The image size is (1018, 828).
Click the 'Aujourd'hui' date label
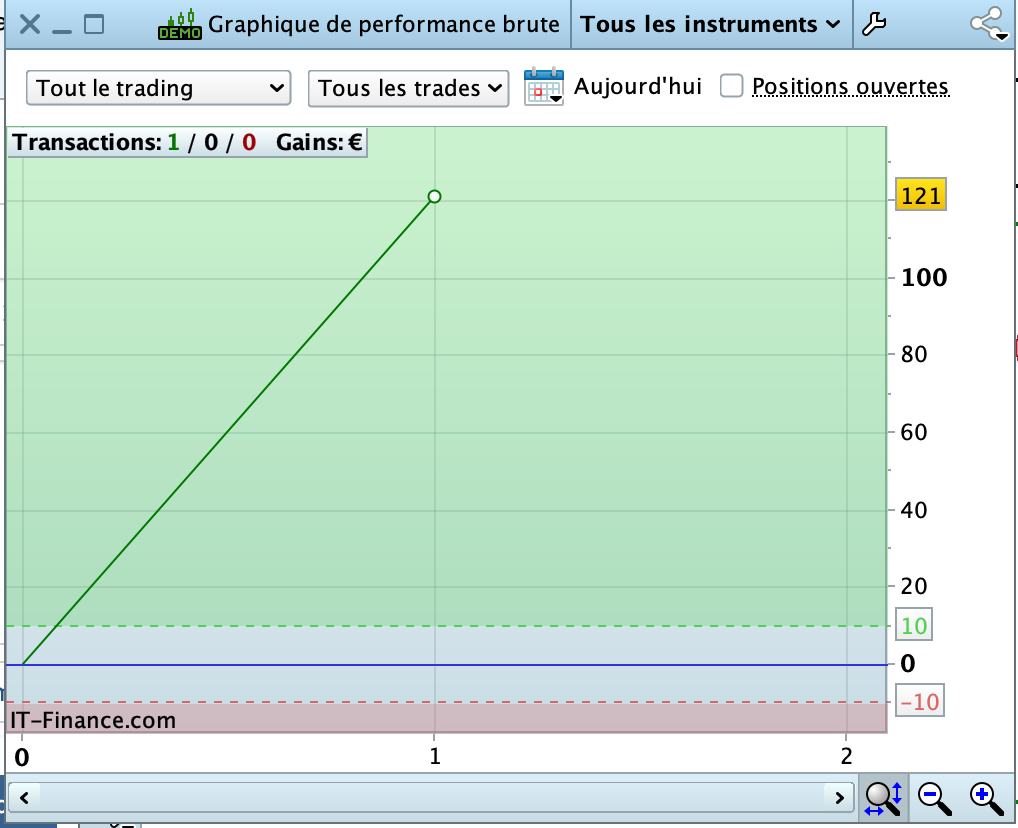(x=638, y=86)
